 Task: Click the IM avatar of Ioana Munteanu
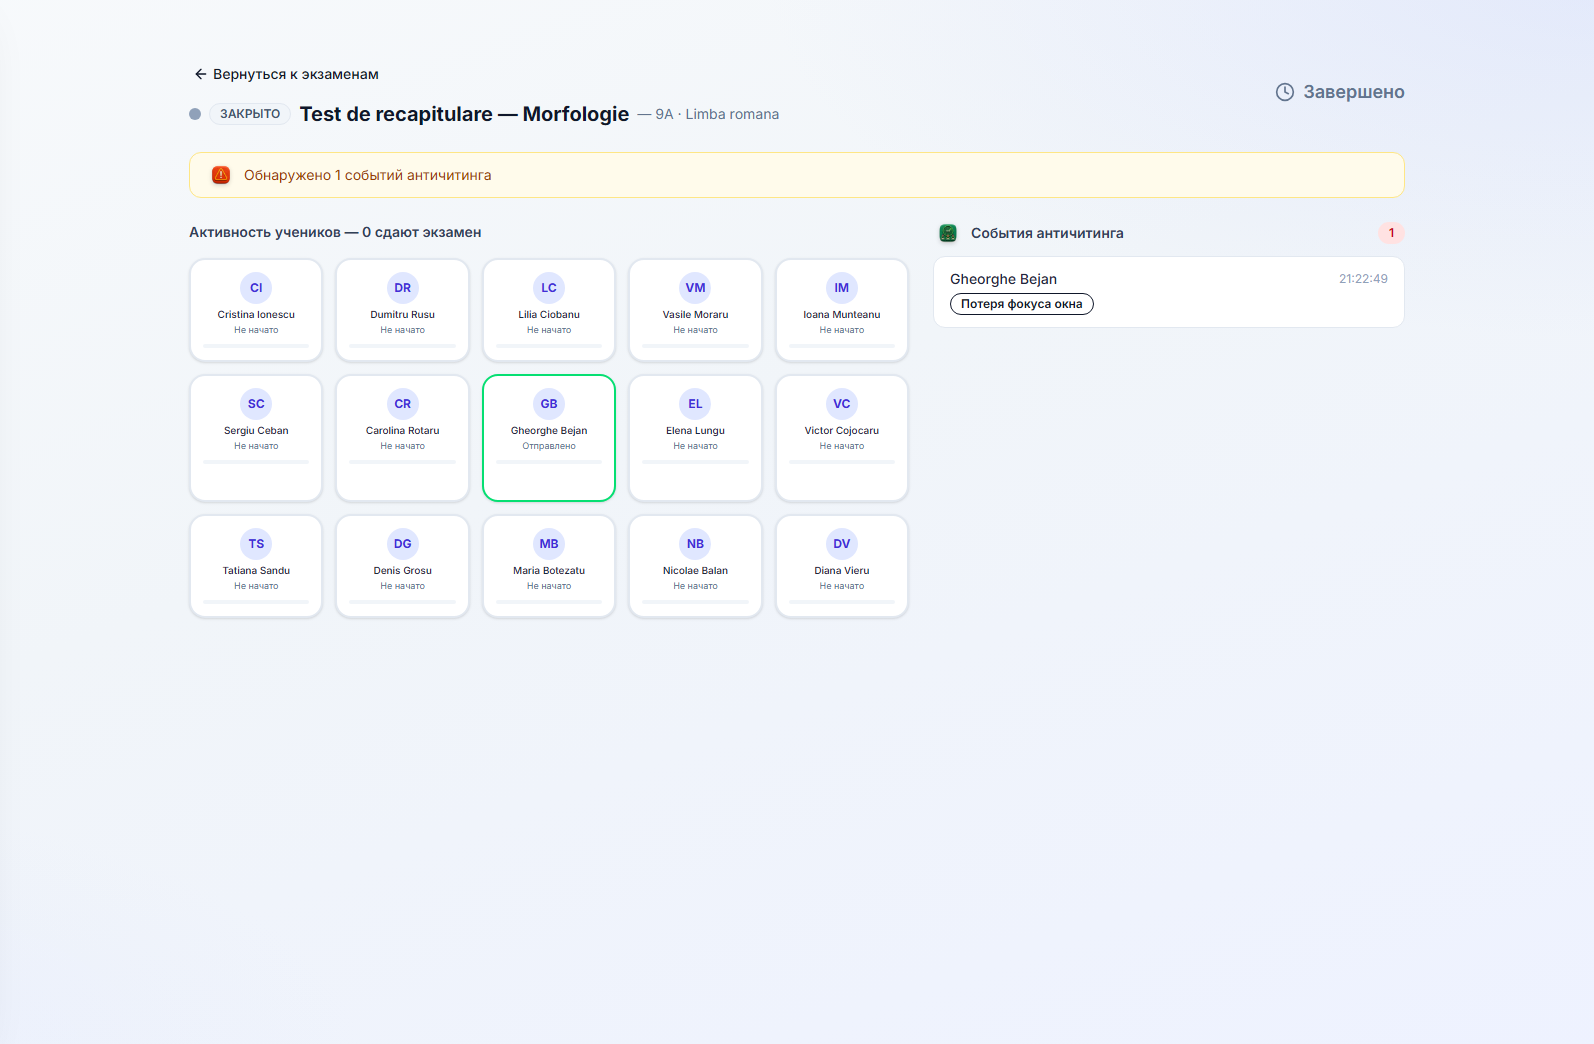click(x=842, y=288)
